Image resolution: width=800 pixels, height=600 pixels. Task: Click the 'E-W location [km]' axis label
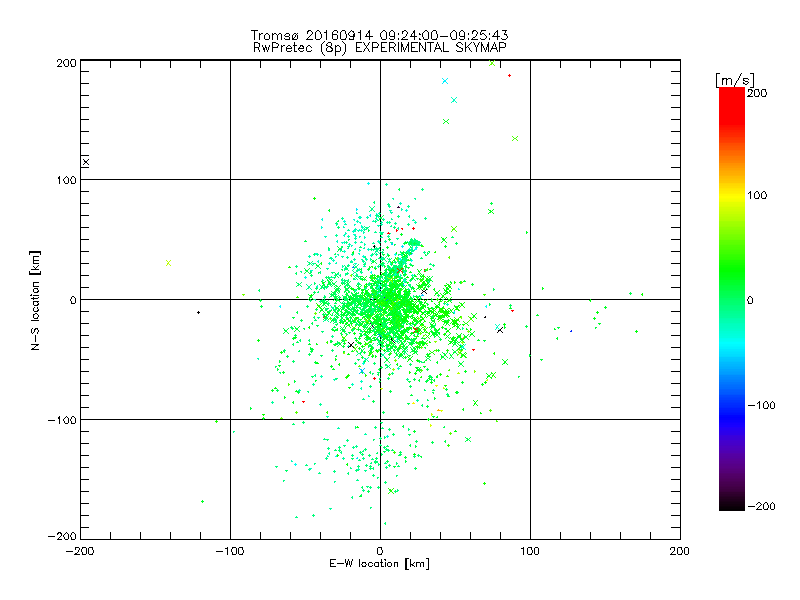pyautogui.click(x=379, y=564)
